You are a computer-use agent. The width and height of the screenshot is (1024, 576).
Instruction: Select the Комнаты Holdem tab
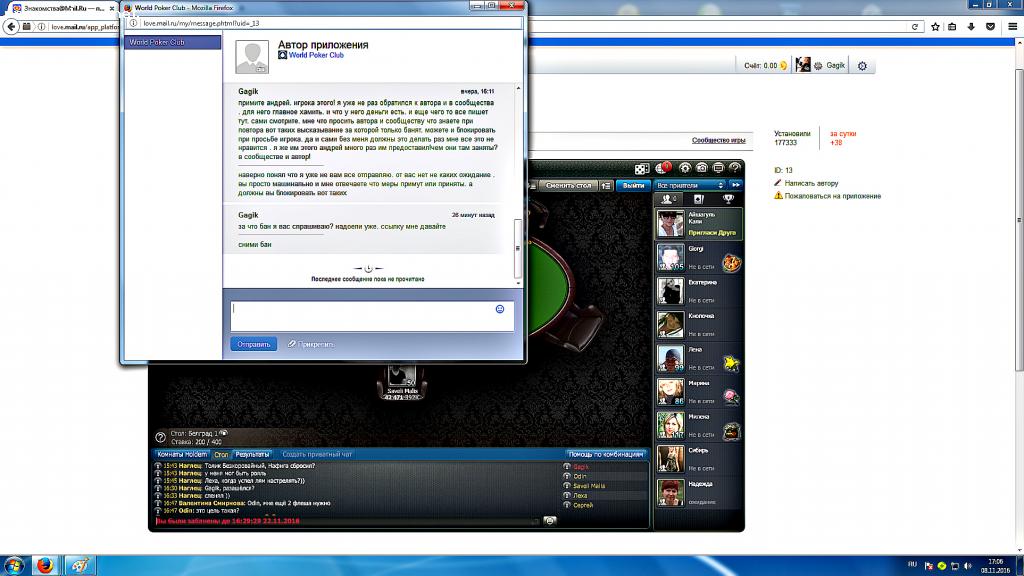pyautogui.click(x=182, y=454)
